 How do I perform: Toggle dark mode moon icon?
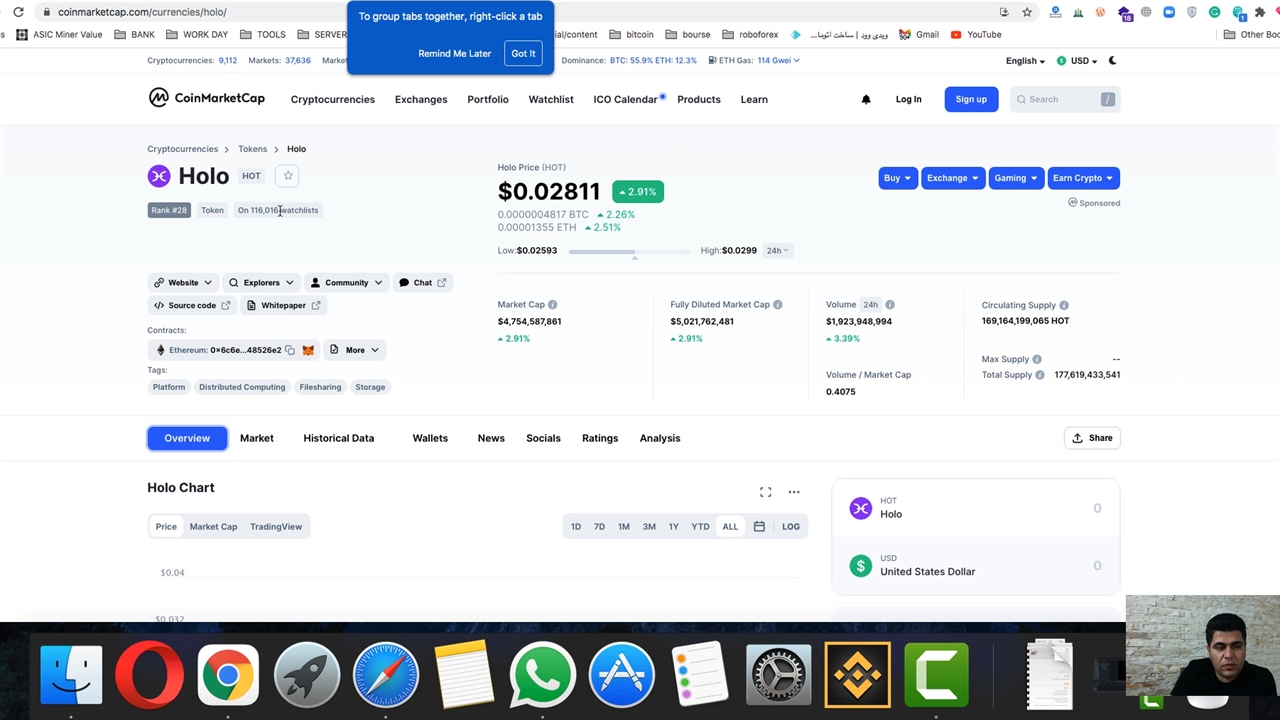pyautogui.click(x=1112, y=61)
